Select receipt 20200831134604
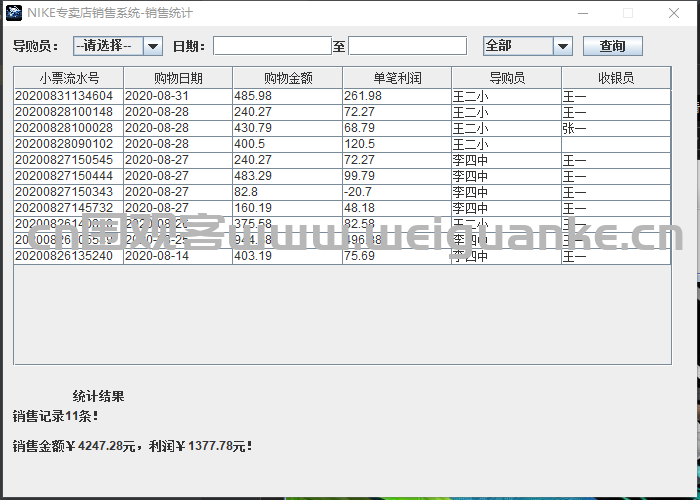This screenshot has height=500, width=700. (x=69, y=96)
